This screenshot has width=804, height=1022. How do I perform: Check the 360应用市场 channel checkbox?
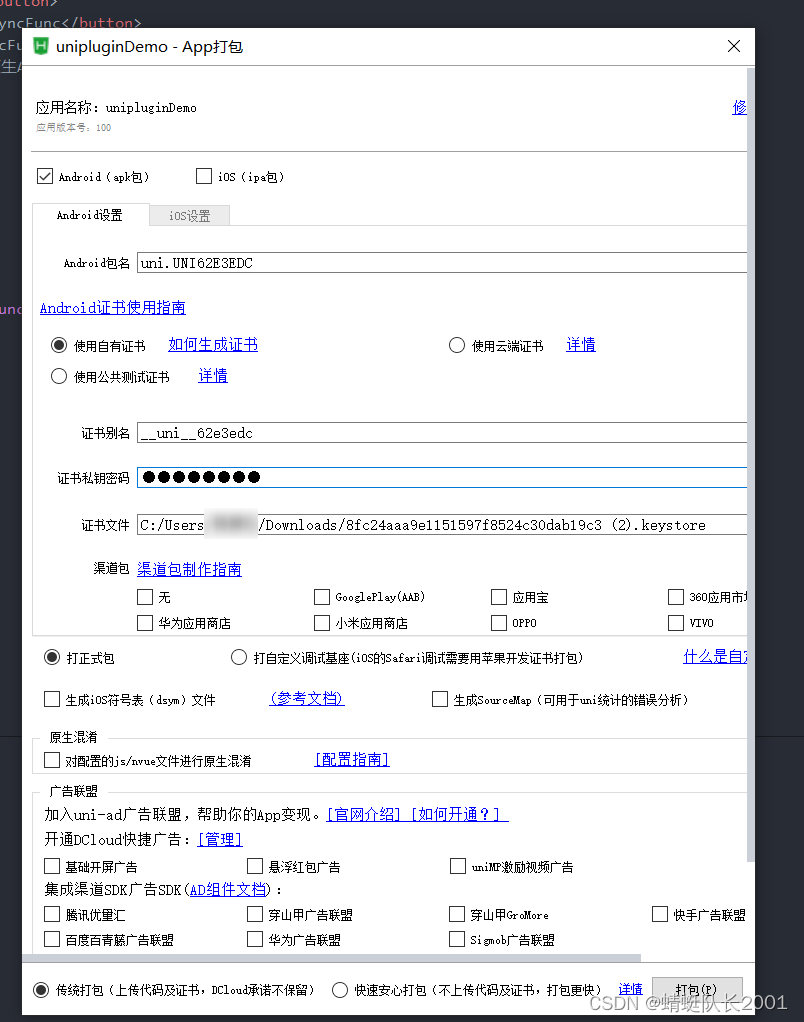coord(676,597)
